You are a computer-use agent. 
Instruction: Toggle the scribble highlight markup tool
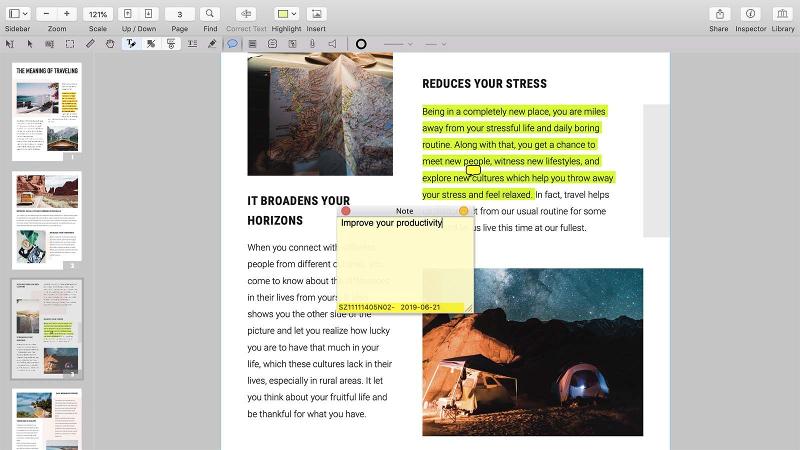(x=151, y=44)
